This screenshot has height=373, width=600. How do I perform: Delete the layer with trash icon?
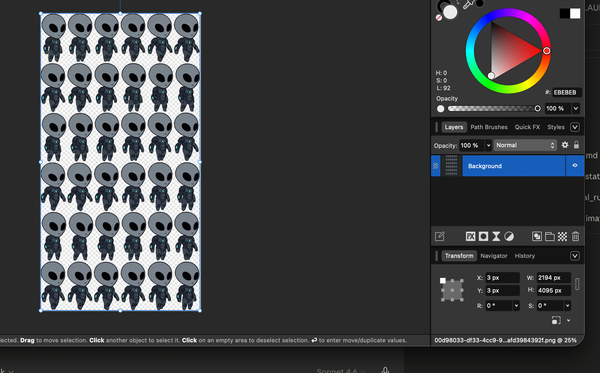576,236
